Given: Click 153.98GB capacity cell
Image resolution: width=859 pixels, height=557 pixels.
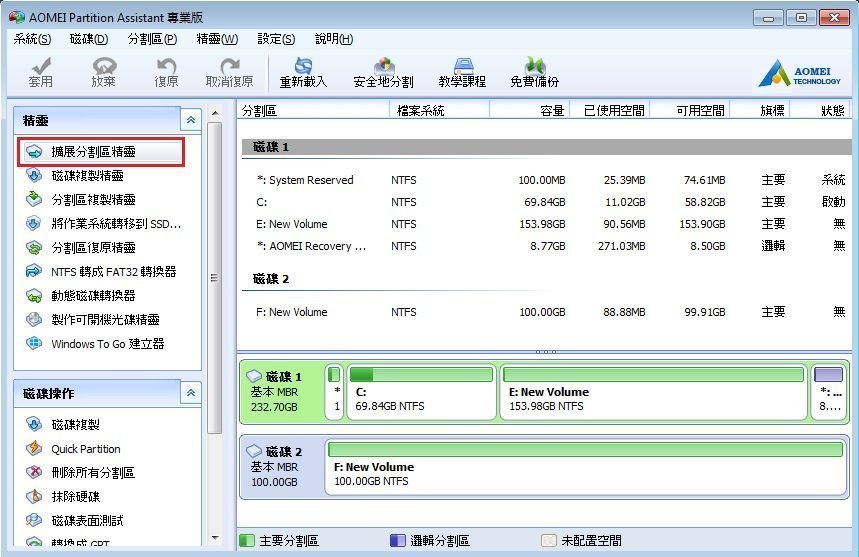Looking at the screenshot, I should click(542, 224).
